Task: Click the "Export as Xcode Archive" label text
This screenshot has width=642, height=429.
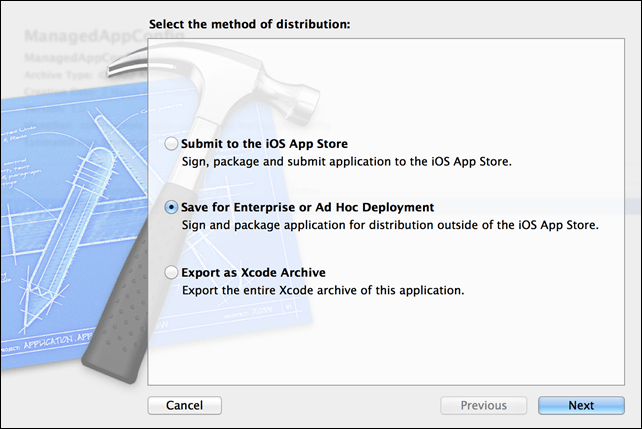Action: [253, 272]
